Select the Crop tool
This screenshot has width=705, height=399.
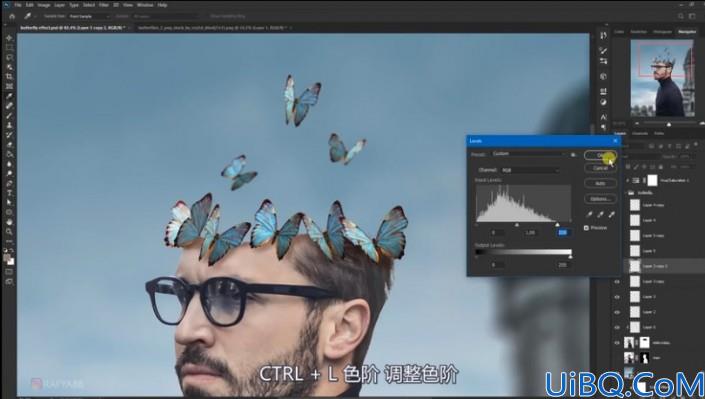click(9, 76)
